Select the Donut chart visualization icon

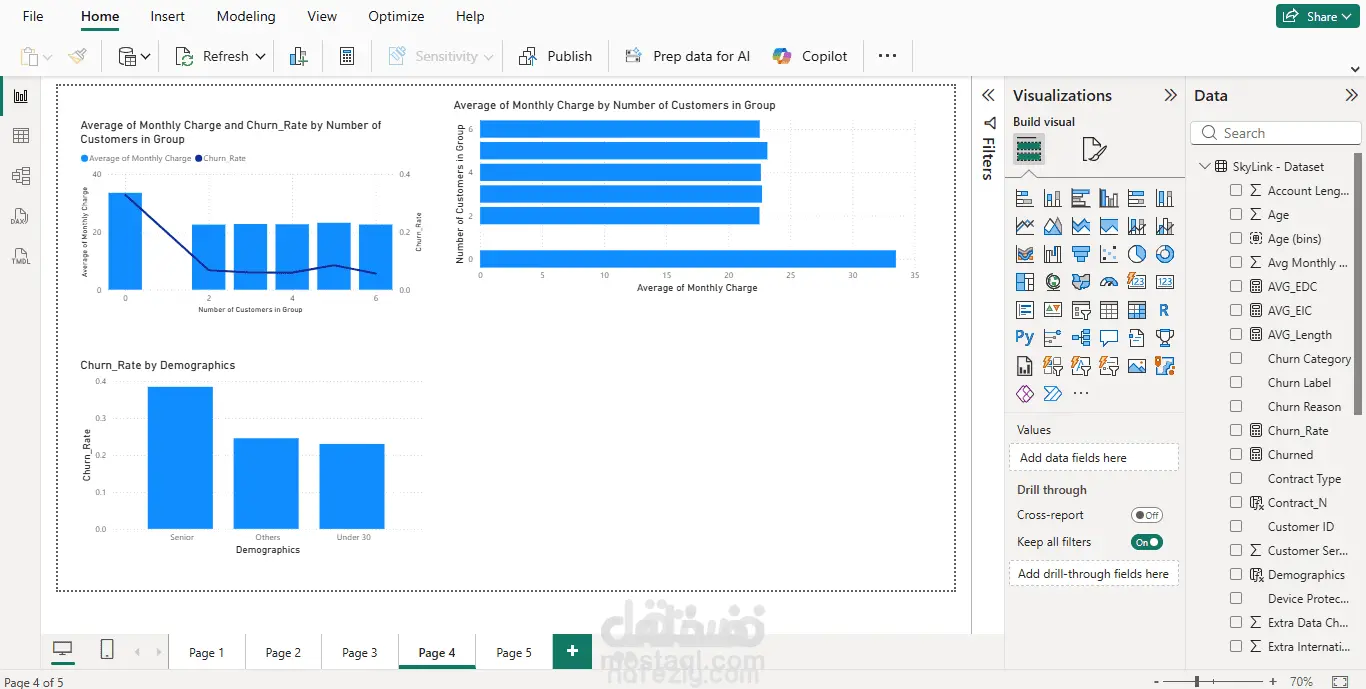[1164, 254]
